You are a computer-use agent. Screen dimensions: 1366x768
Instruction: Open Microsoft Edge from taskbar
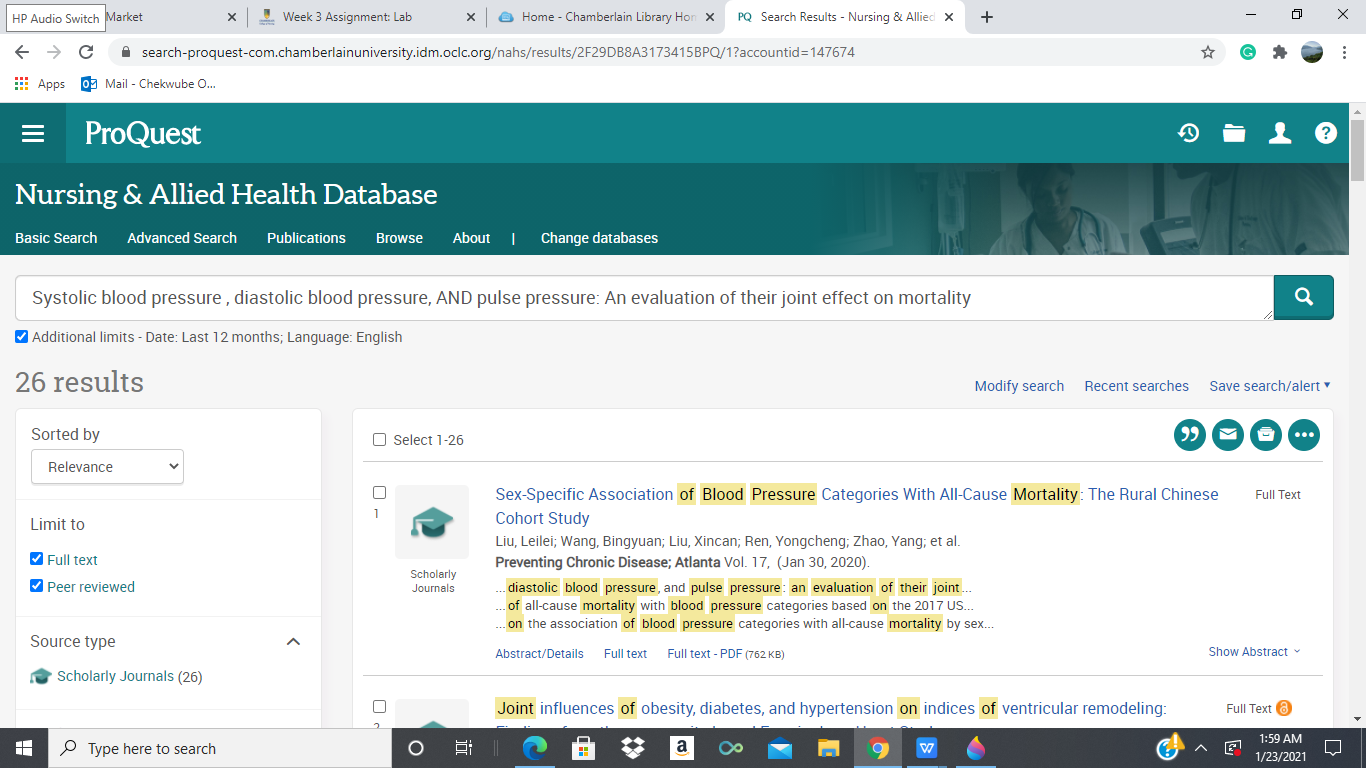[x=535, y=748]
